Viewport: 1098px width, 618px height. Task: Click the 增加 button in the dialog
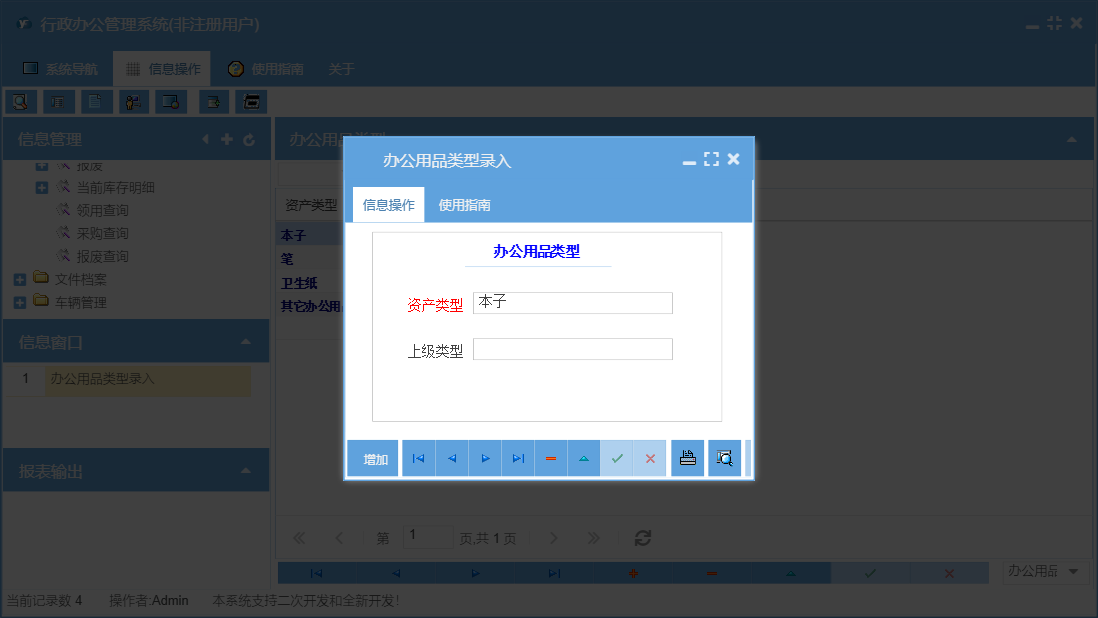click(372, 457)
